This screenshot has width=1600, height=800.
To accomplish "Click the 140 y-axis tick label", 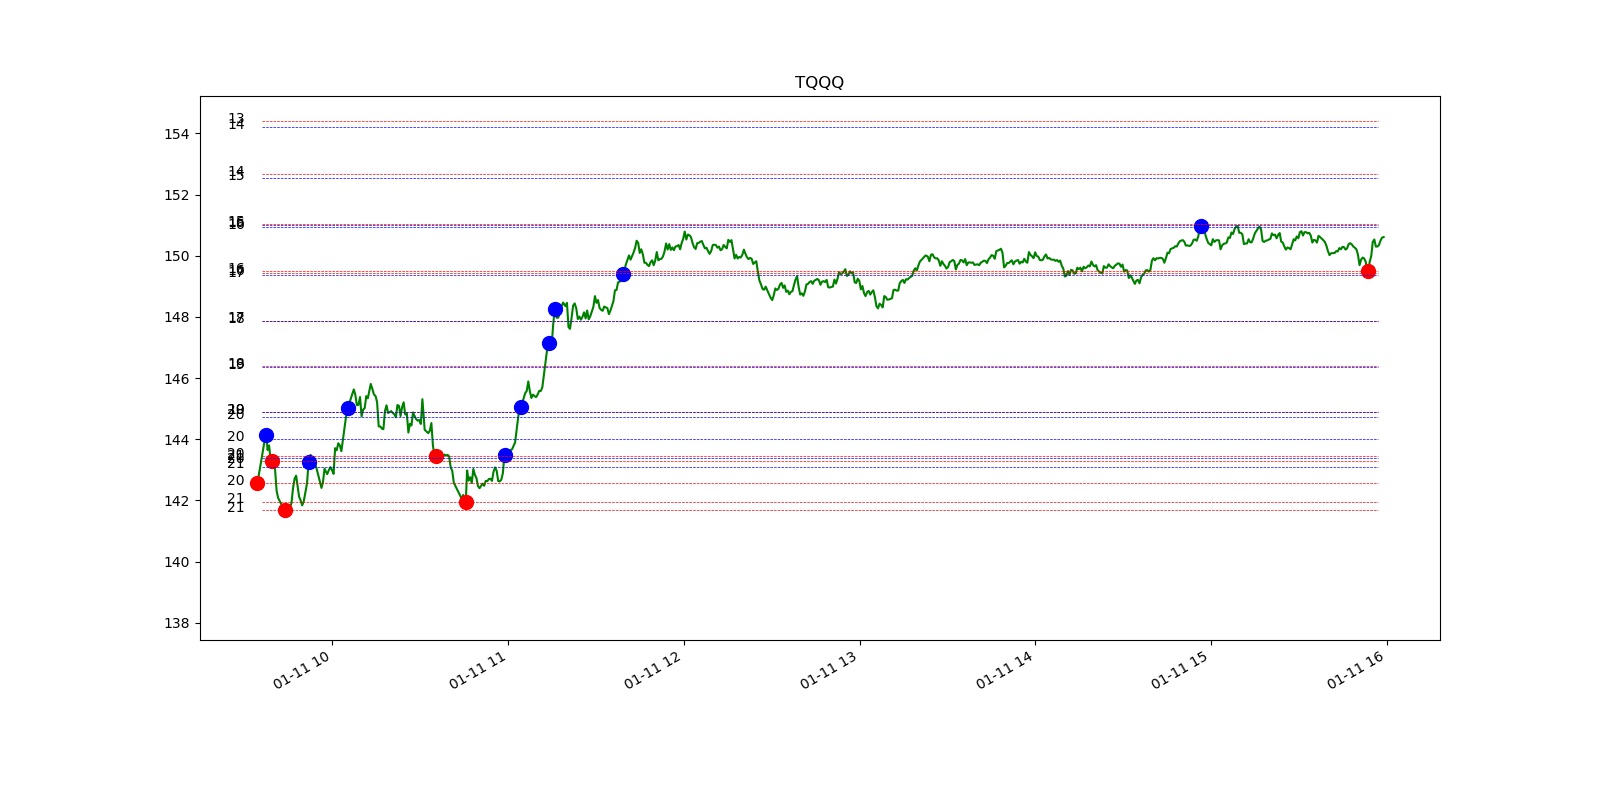I will (x=176, y=562).
